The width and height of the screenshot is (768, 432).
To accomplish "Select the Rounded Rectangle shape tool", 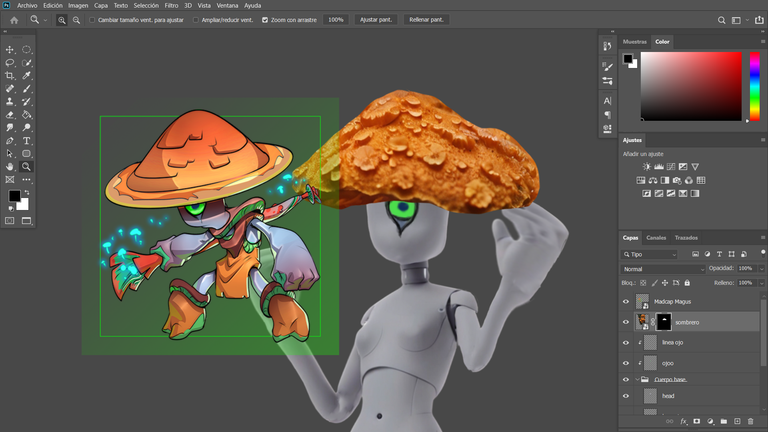I will (26, 153).
